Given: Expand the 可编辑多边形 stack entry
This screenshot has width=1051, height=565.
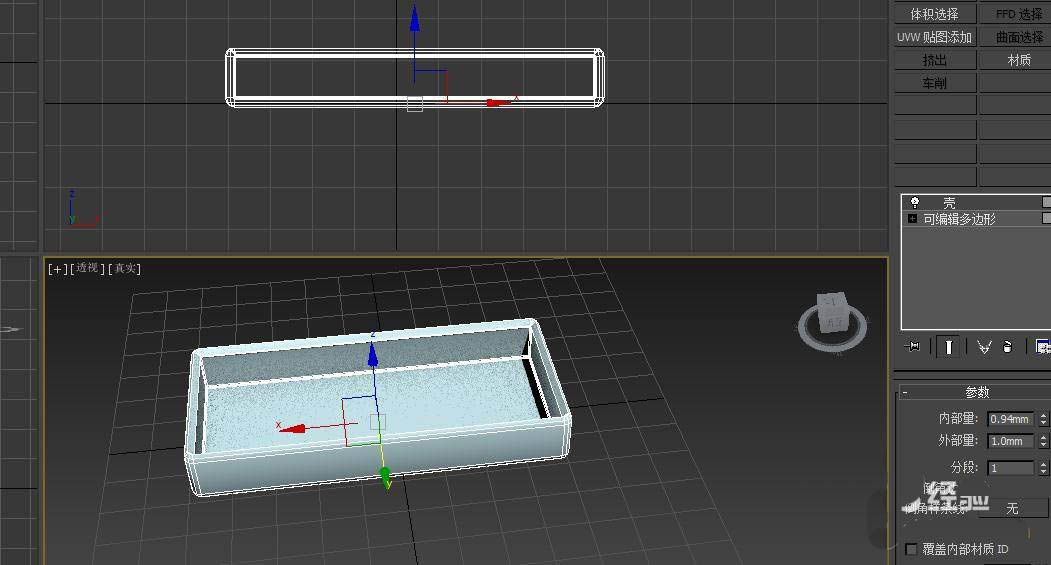Looking at the screenshot, I should [912, 218].
